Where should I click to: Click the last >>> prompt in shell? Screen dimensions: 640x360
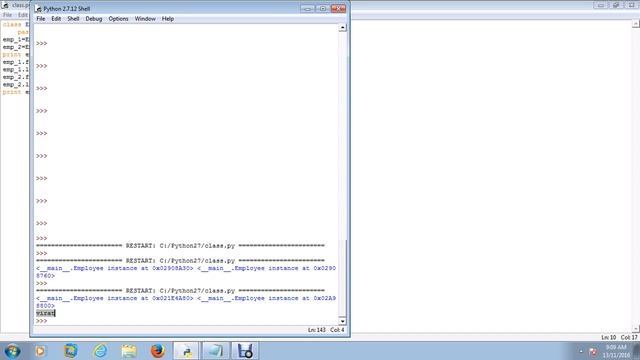[41, 321]
